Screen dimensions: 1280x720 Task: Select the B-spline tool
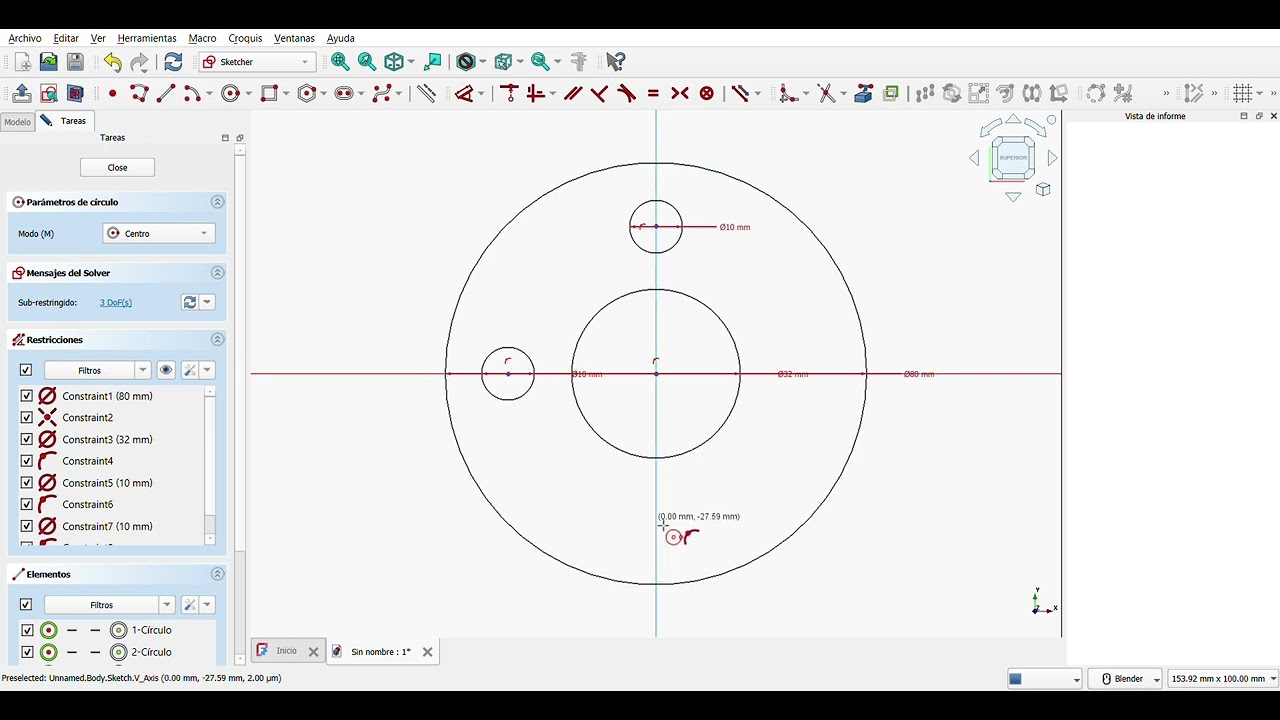pos(381,93)
